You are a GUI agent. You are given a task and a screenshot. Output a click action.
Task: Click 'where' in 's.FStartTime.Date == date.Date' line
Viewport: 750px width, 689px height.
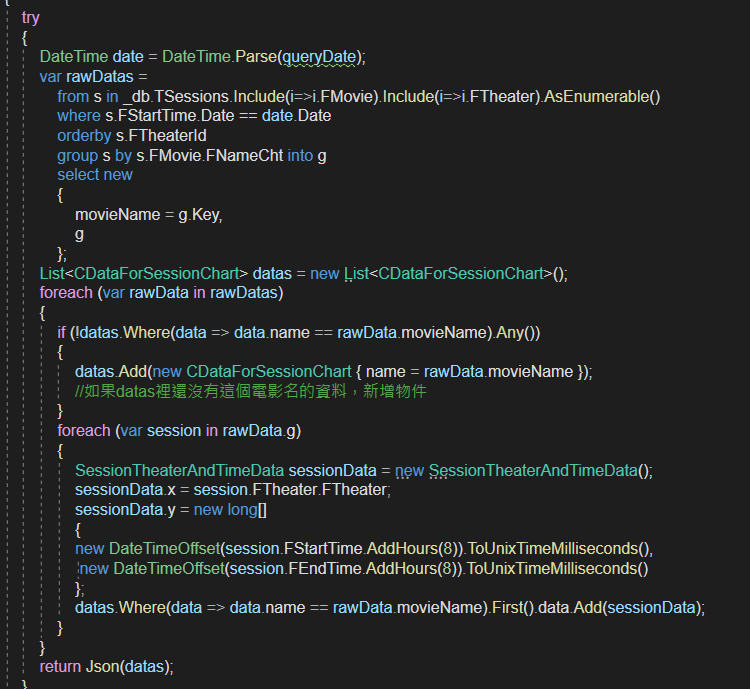(79, 116)
